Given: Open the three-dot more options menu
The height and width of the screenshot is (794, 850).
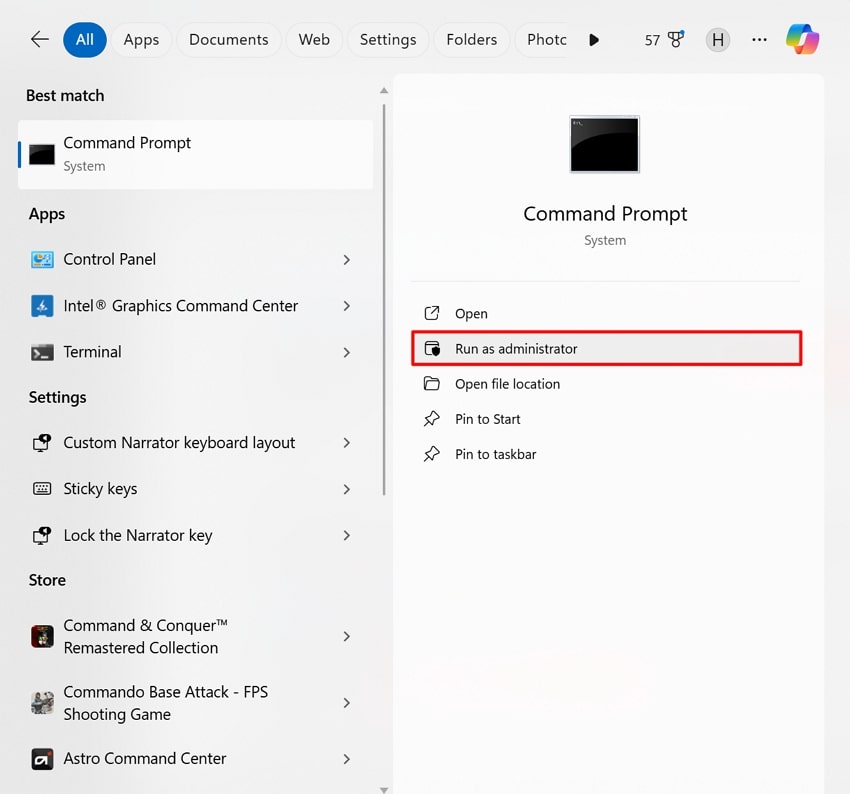Looking at the screenshot, I should [x=759, y=40].
